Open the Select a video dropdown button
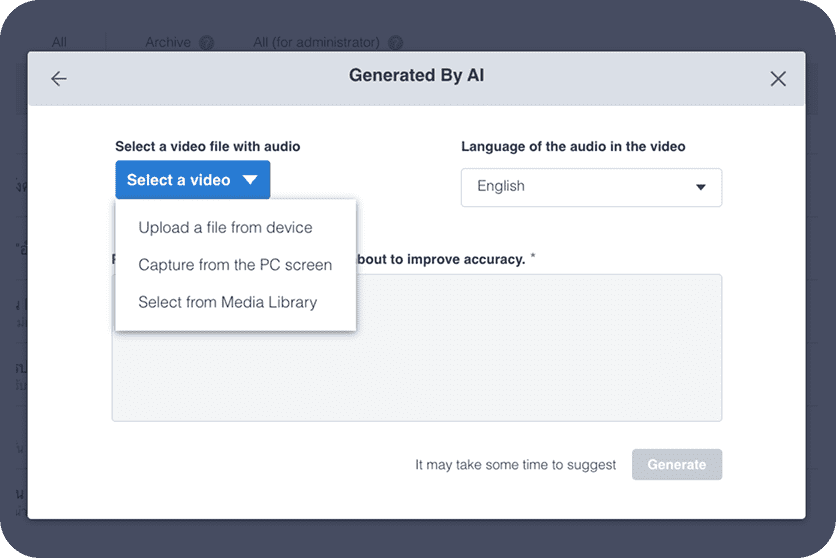Image resolution: width=836 pixels, height=560 pixels. tap(192, 180)
